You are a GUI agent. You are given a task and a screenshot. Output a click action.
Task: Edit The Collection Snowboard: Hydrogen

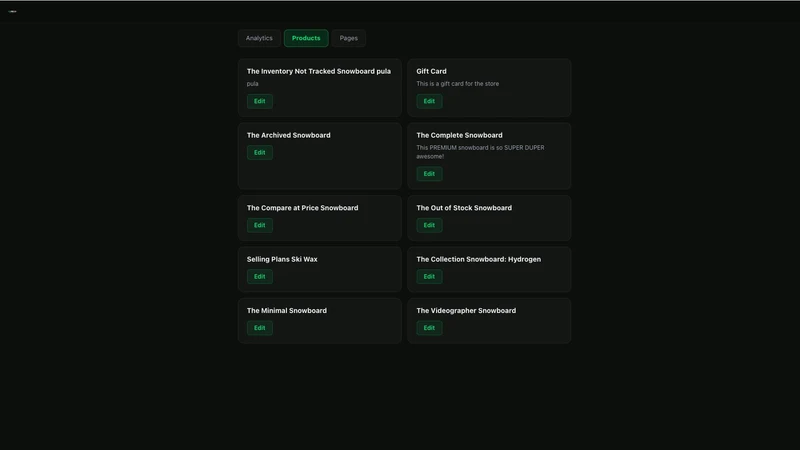coord(429,277)
